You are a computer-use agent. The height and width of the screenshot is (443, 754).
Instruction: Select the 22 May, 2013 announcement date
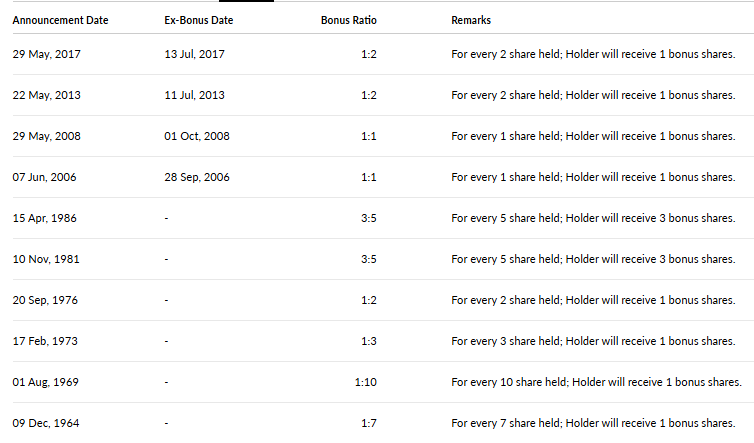[47, 95]
